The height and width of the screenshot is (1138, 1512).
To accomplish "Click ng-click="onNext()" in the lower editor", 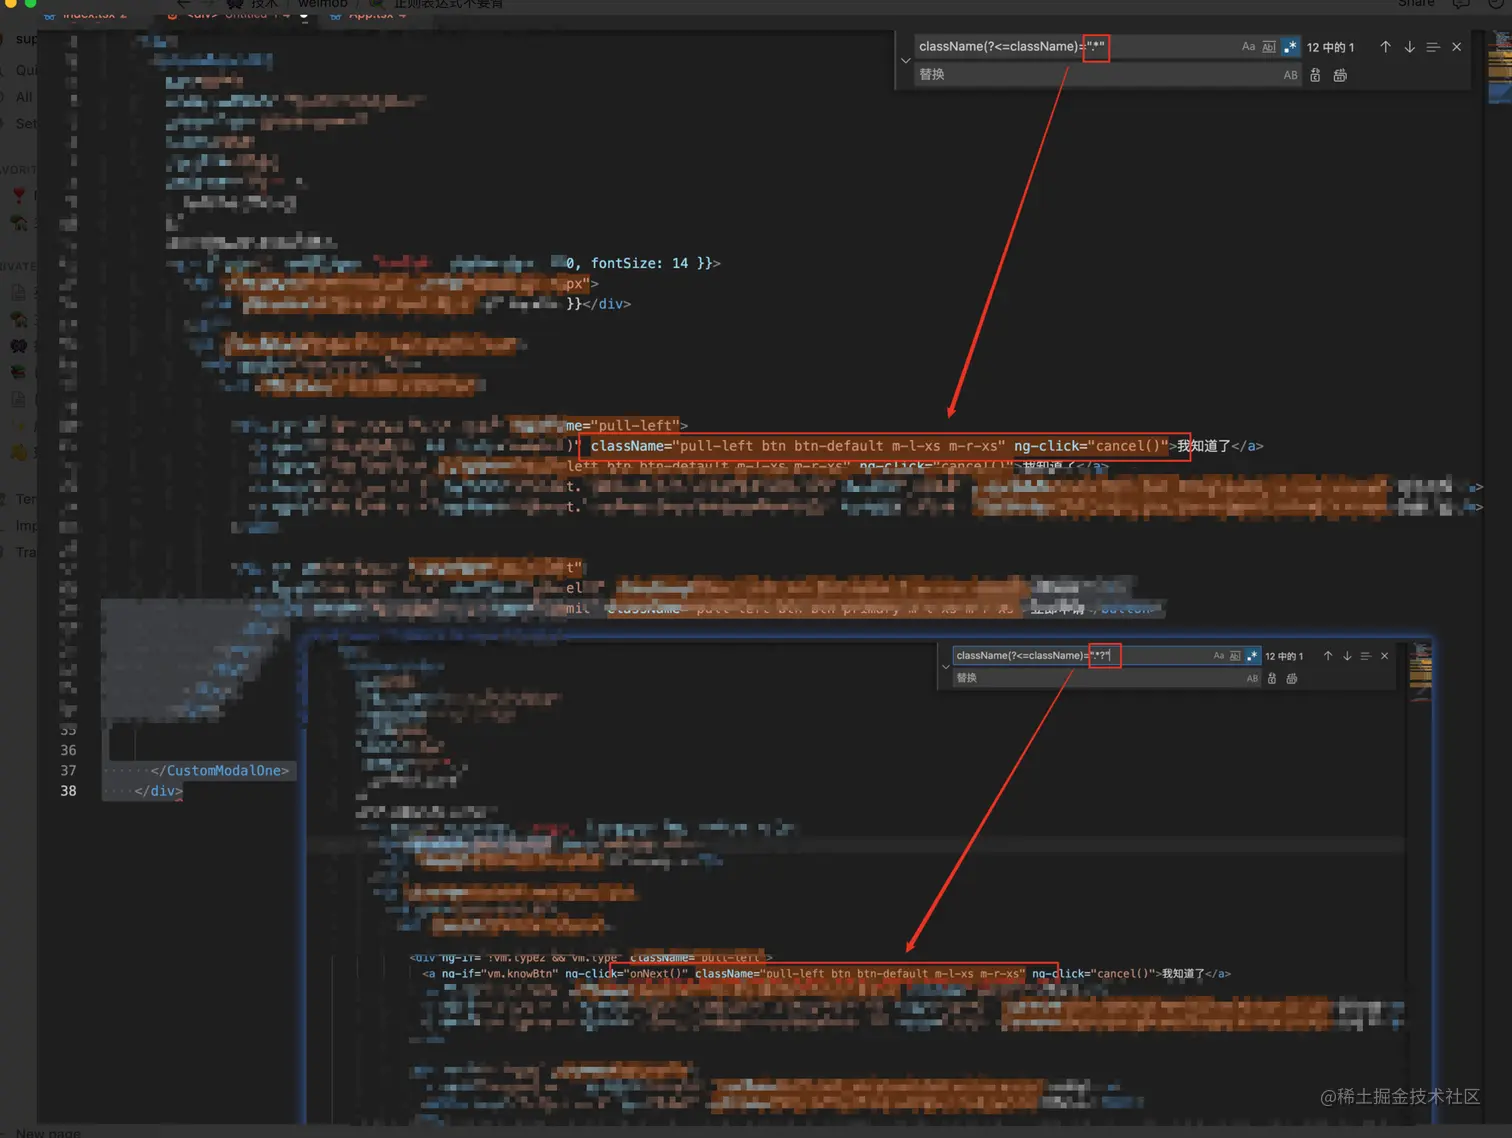I will pos(627,973).
